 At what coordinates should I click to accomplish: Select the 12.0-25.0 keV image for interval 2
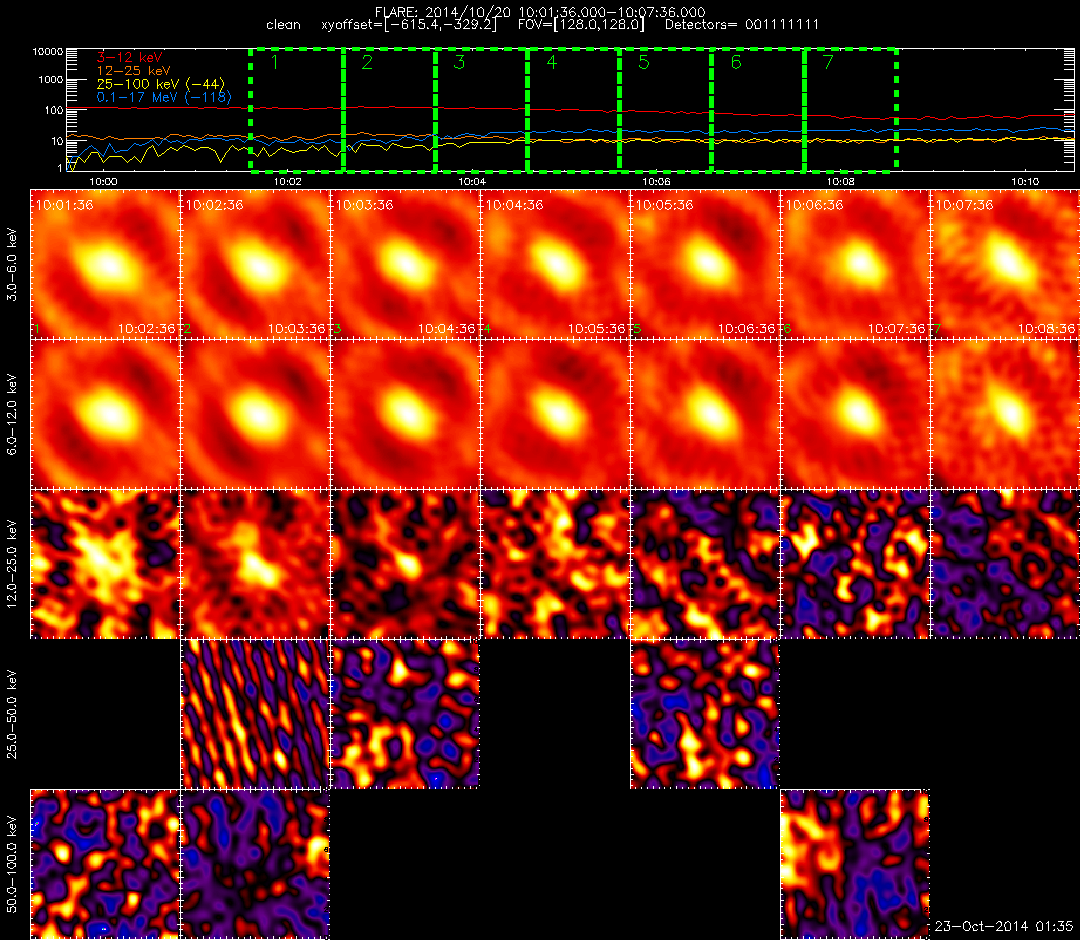click(x=256, y=564)
